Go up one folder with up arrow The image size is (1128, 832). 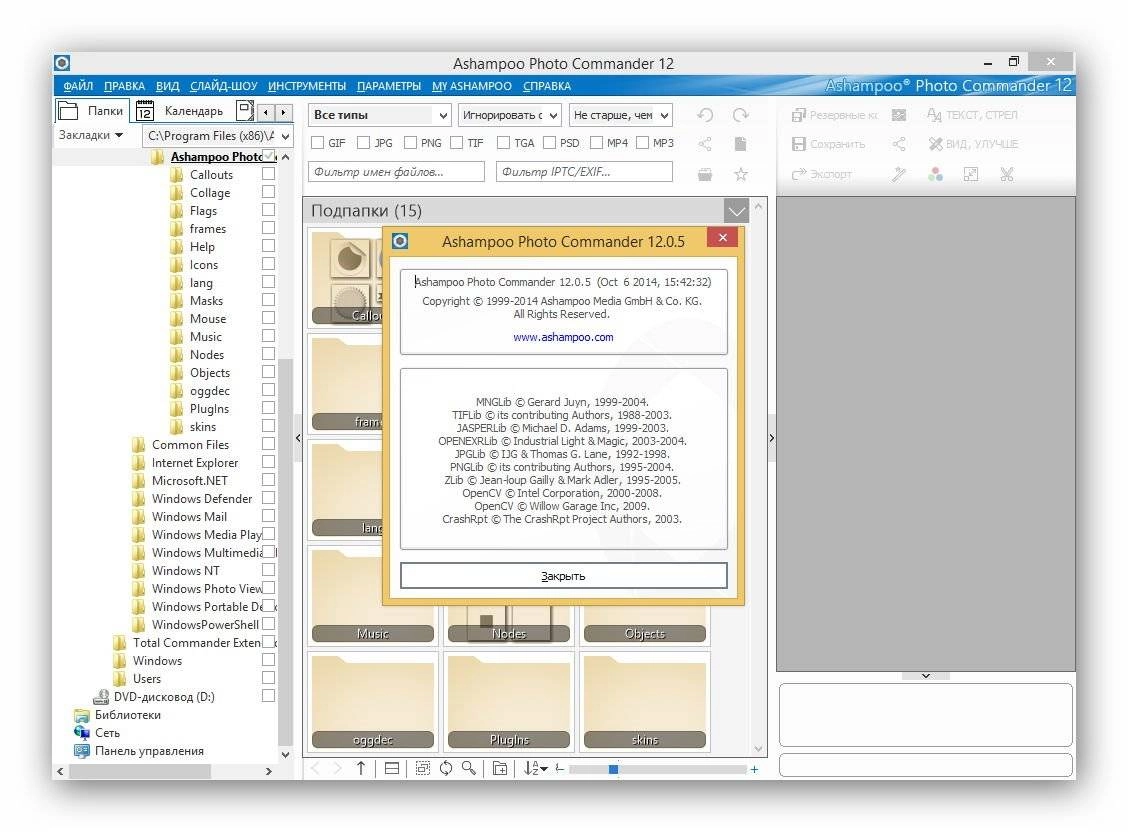[360, 769]
